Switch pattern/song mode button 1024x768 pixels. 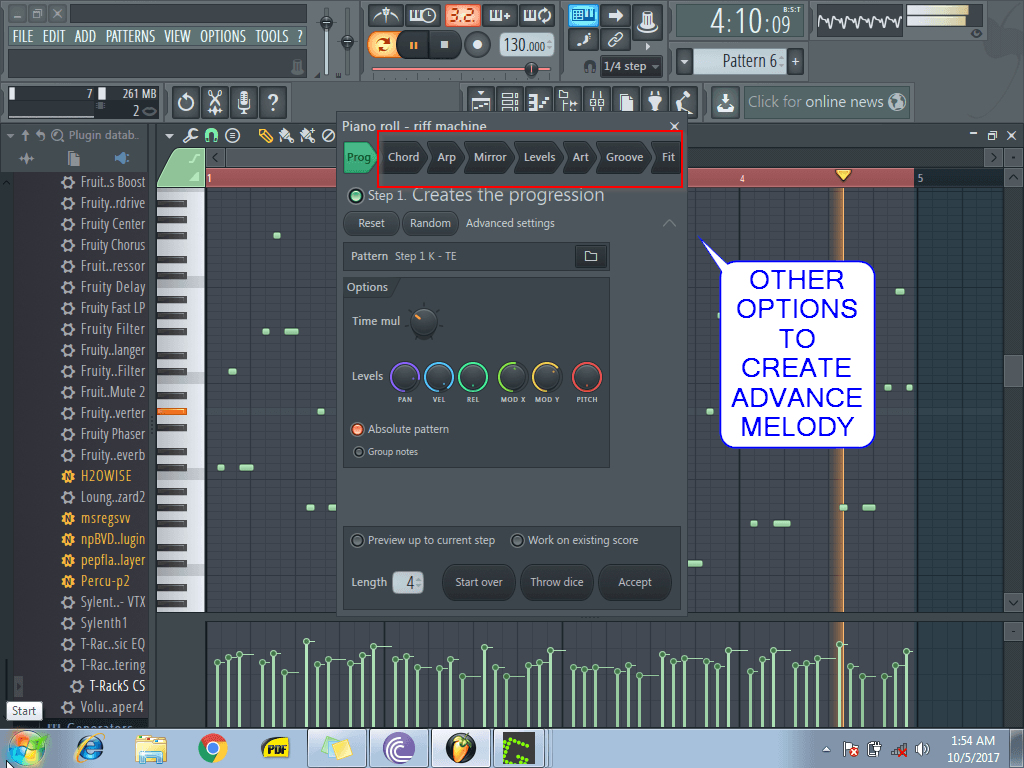click(x=382, y=45)
